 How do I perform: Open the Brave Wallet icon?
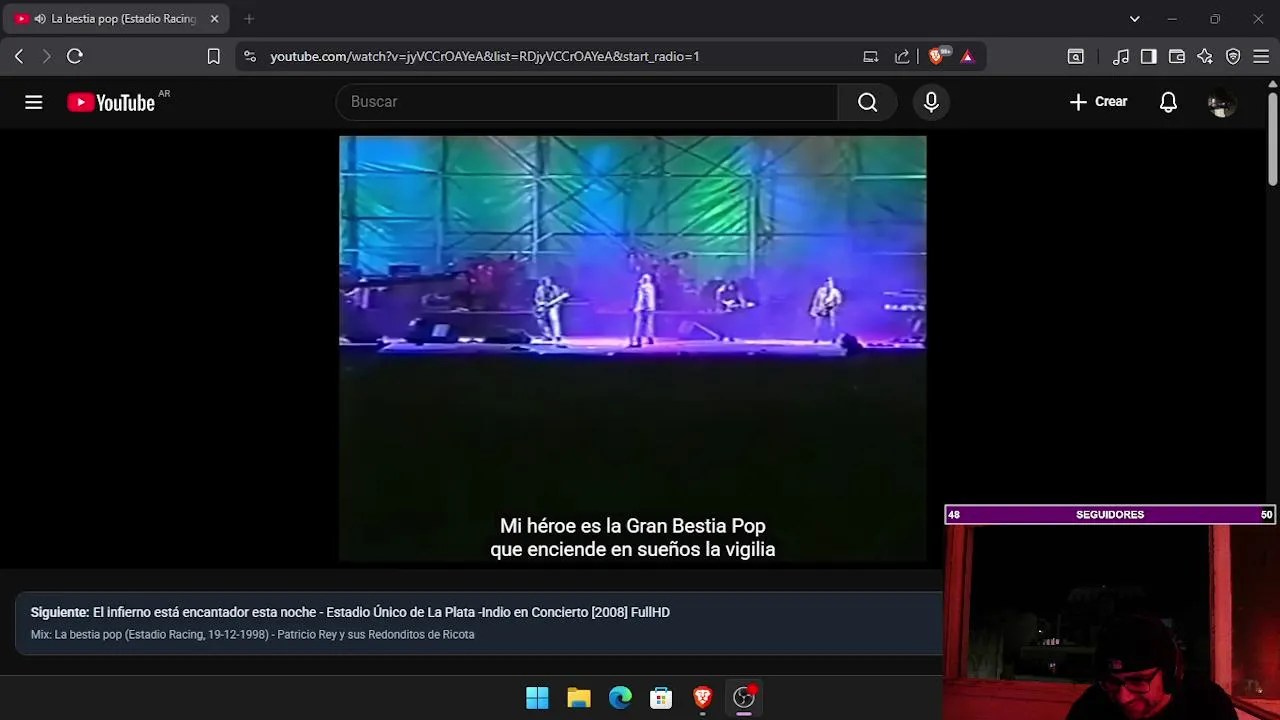pyautogui.click(x=1177, y=57)
